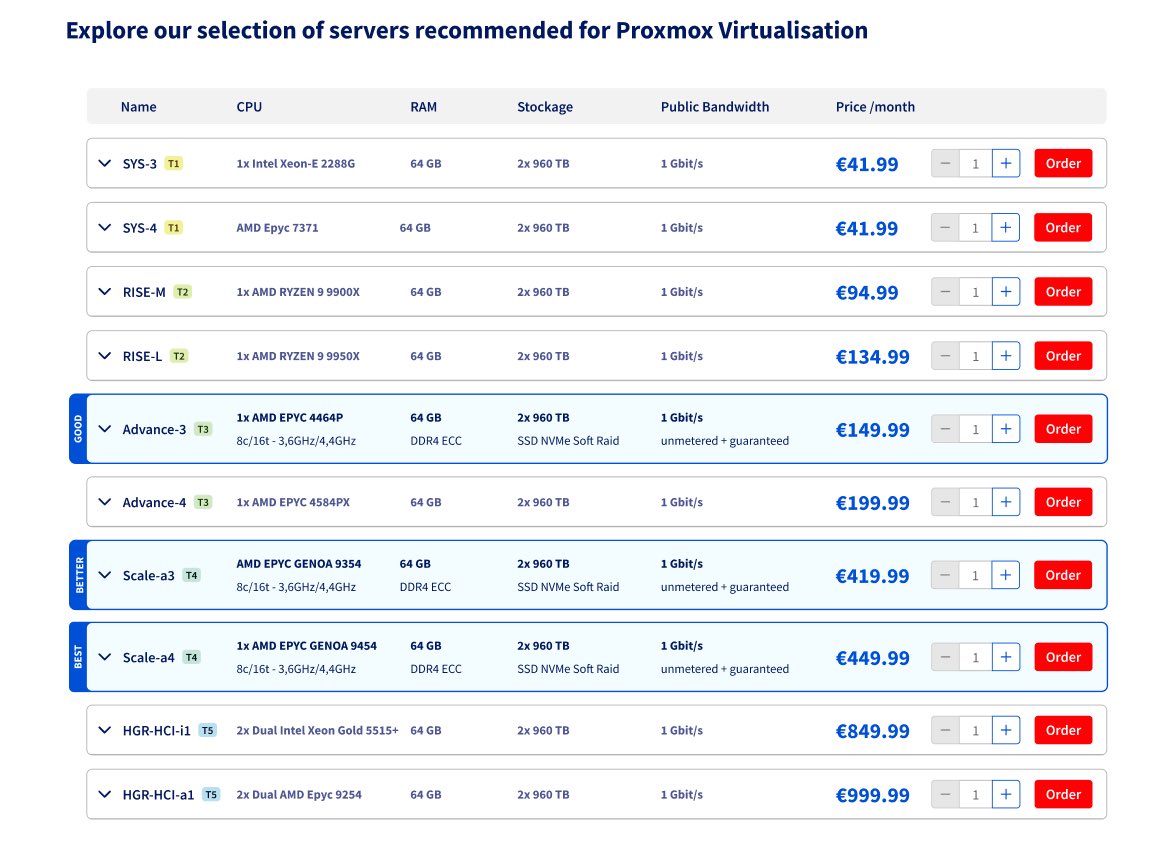Screen dimensions: 1165x858
Task: Increase HGR-HCI-i1 quantity with plus
Action: click(1005, 730)
